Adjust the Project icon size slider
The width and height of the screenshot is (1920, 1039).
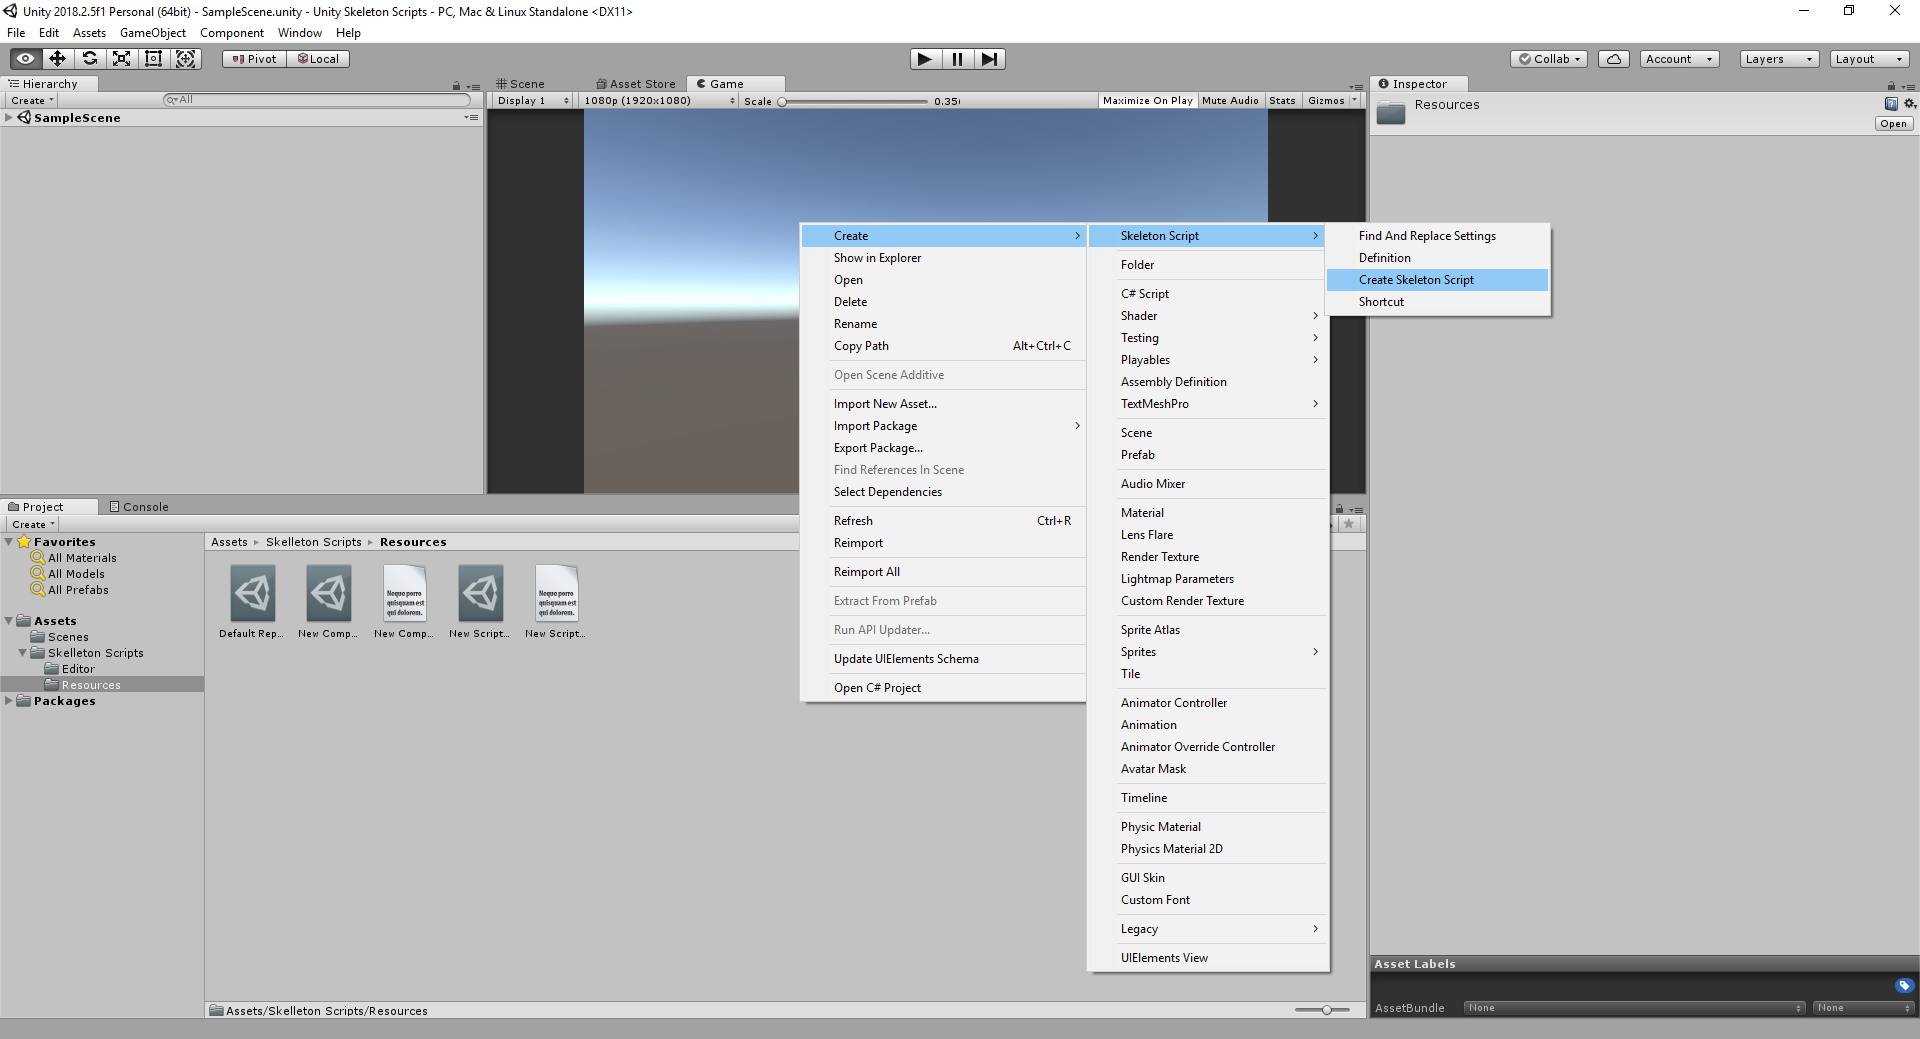1322,1010
